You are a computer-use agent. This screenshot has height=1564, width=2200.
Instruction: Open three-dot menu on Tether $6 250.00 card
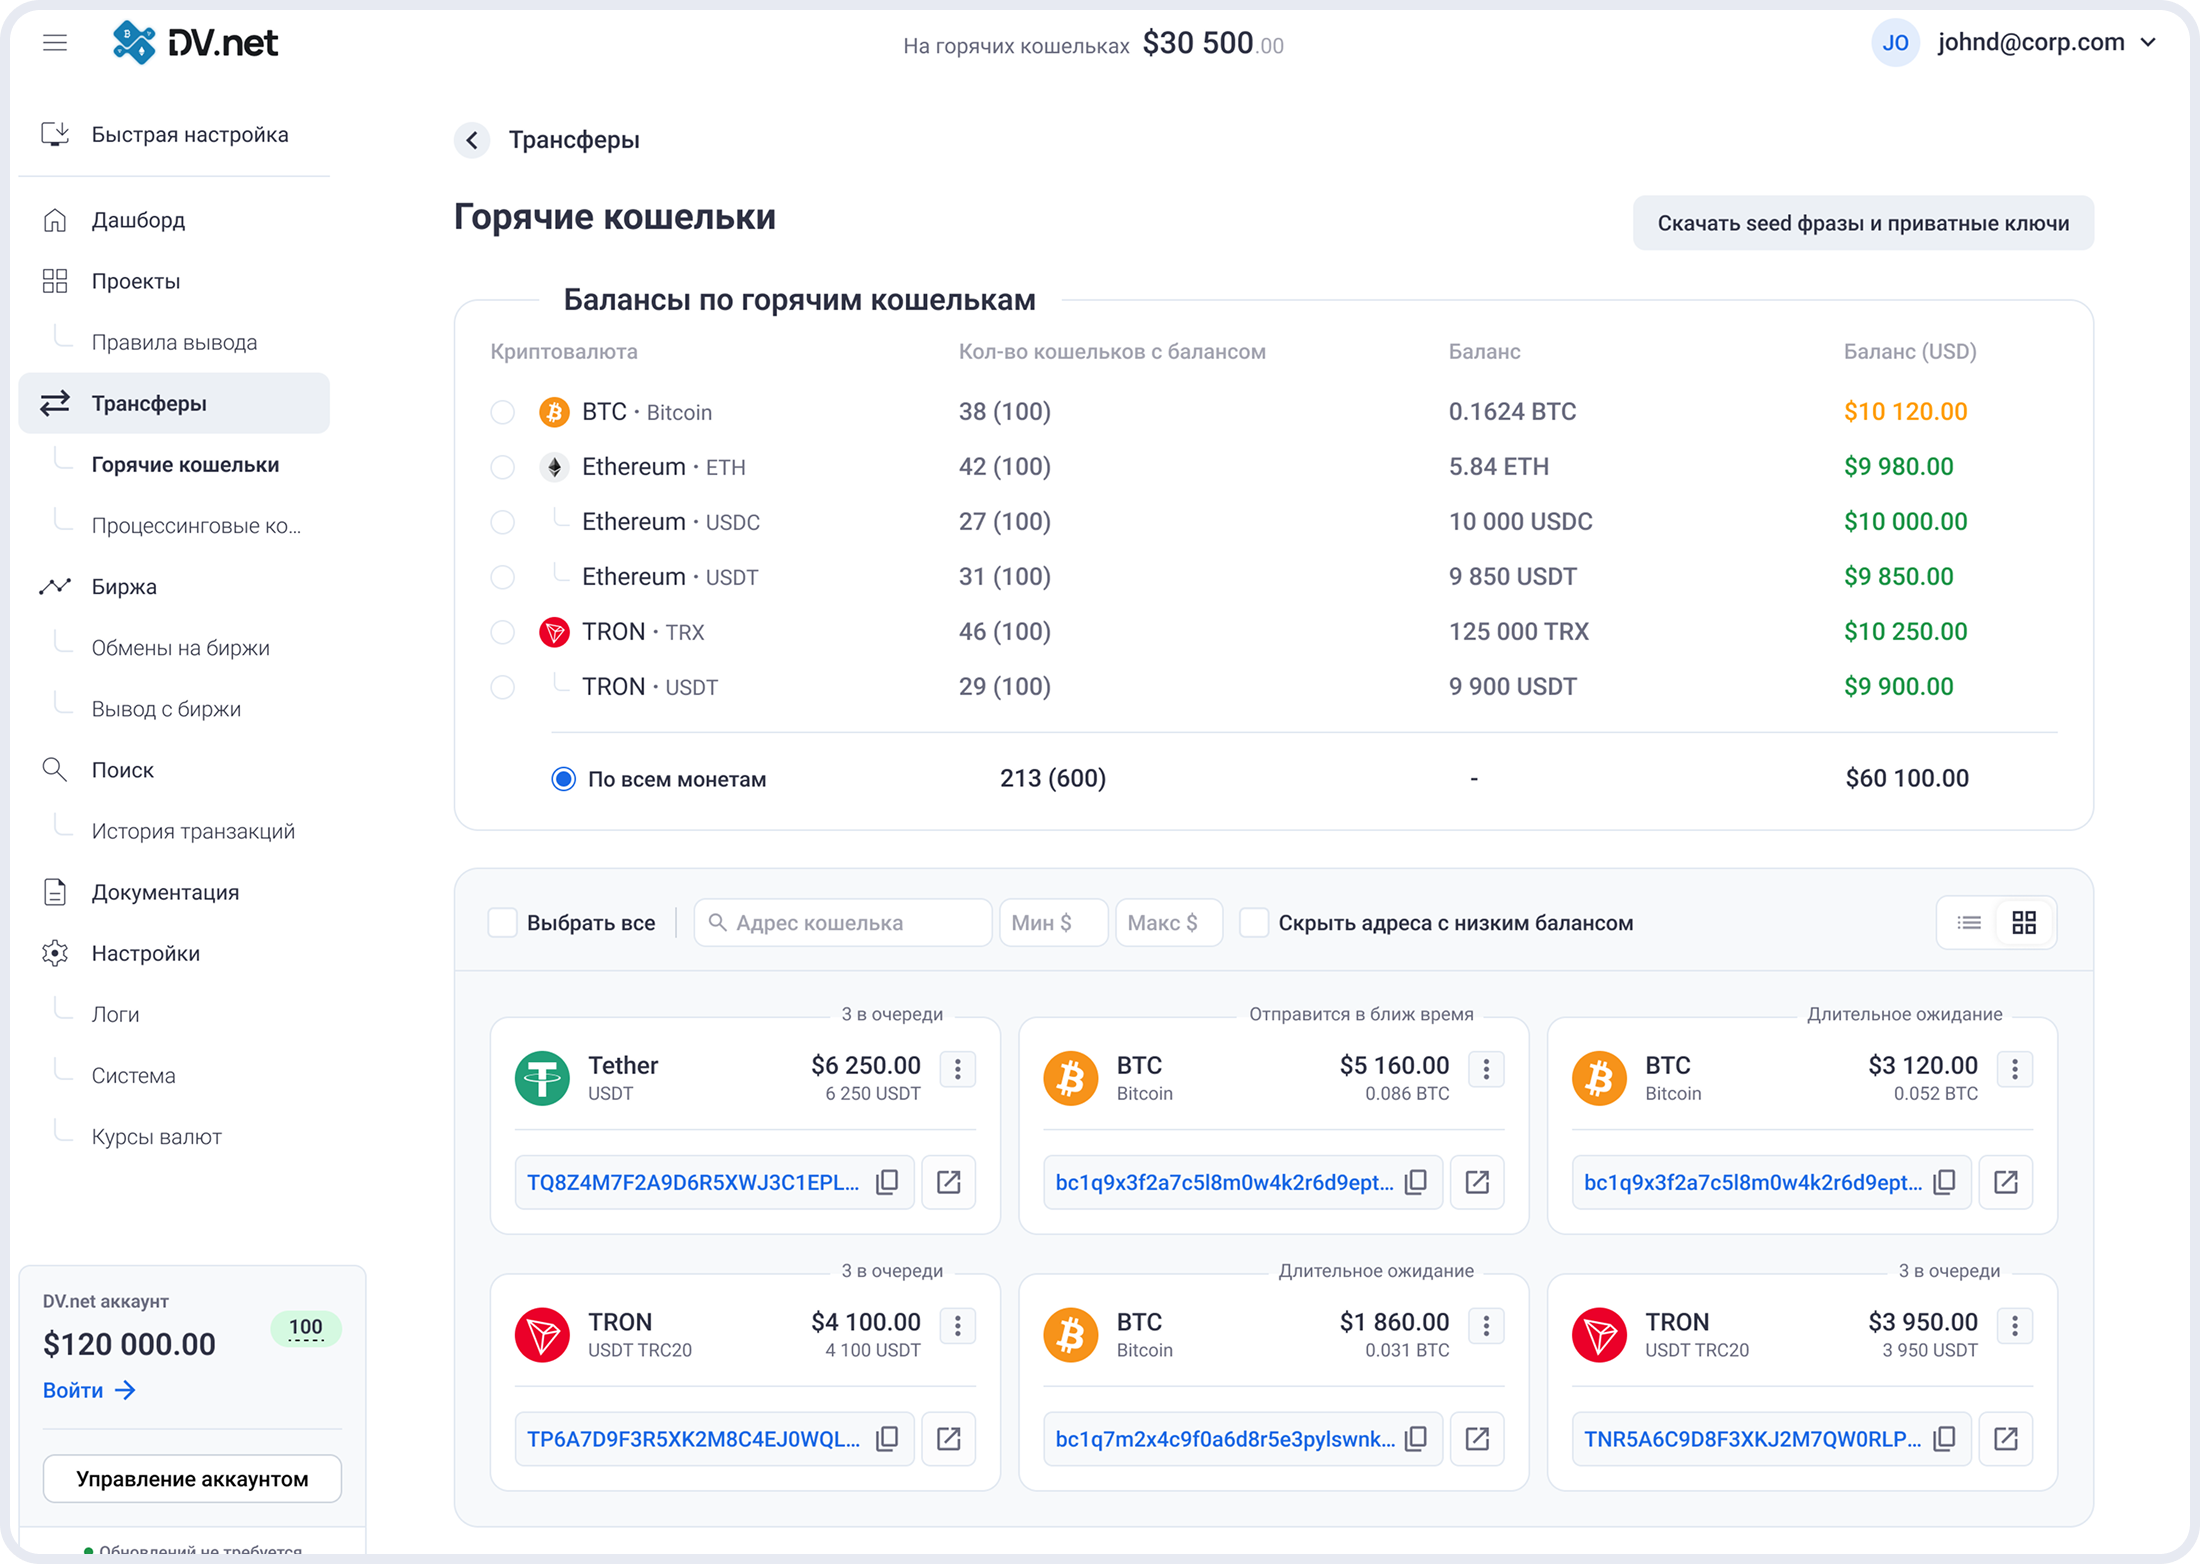(x=957, y=1069)
